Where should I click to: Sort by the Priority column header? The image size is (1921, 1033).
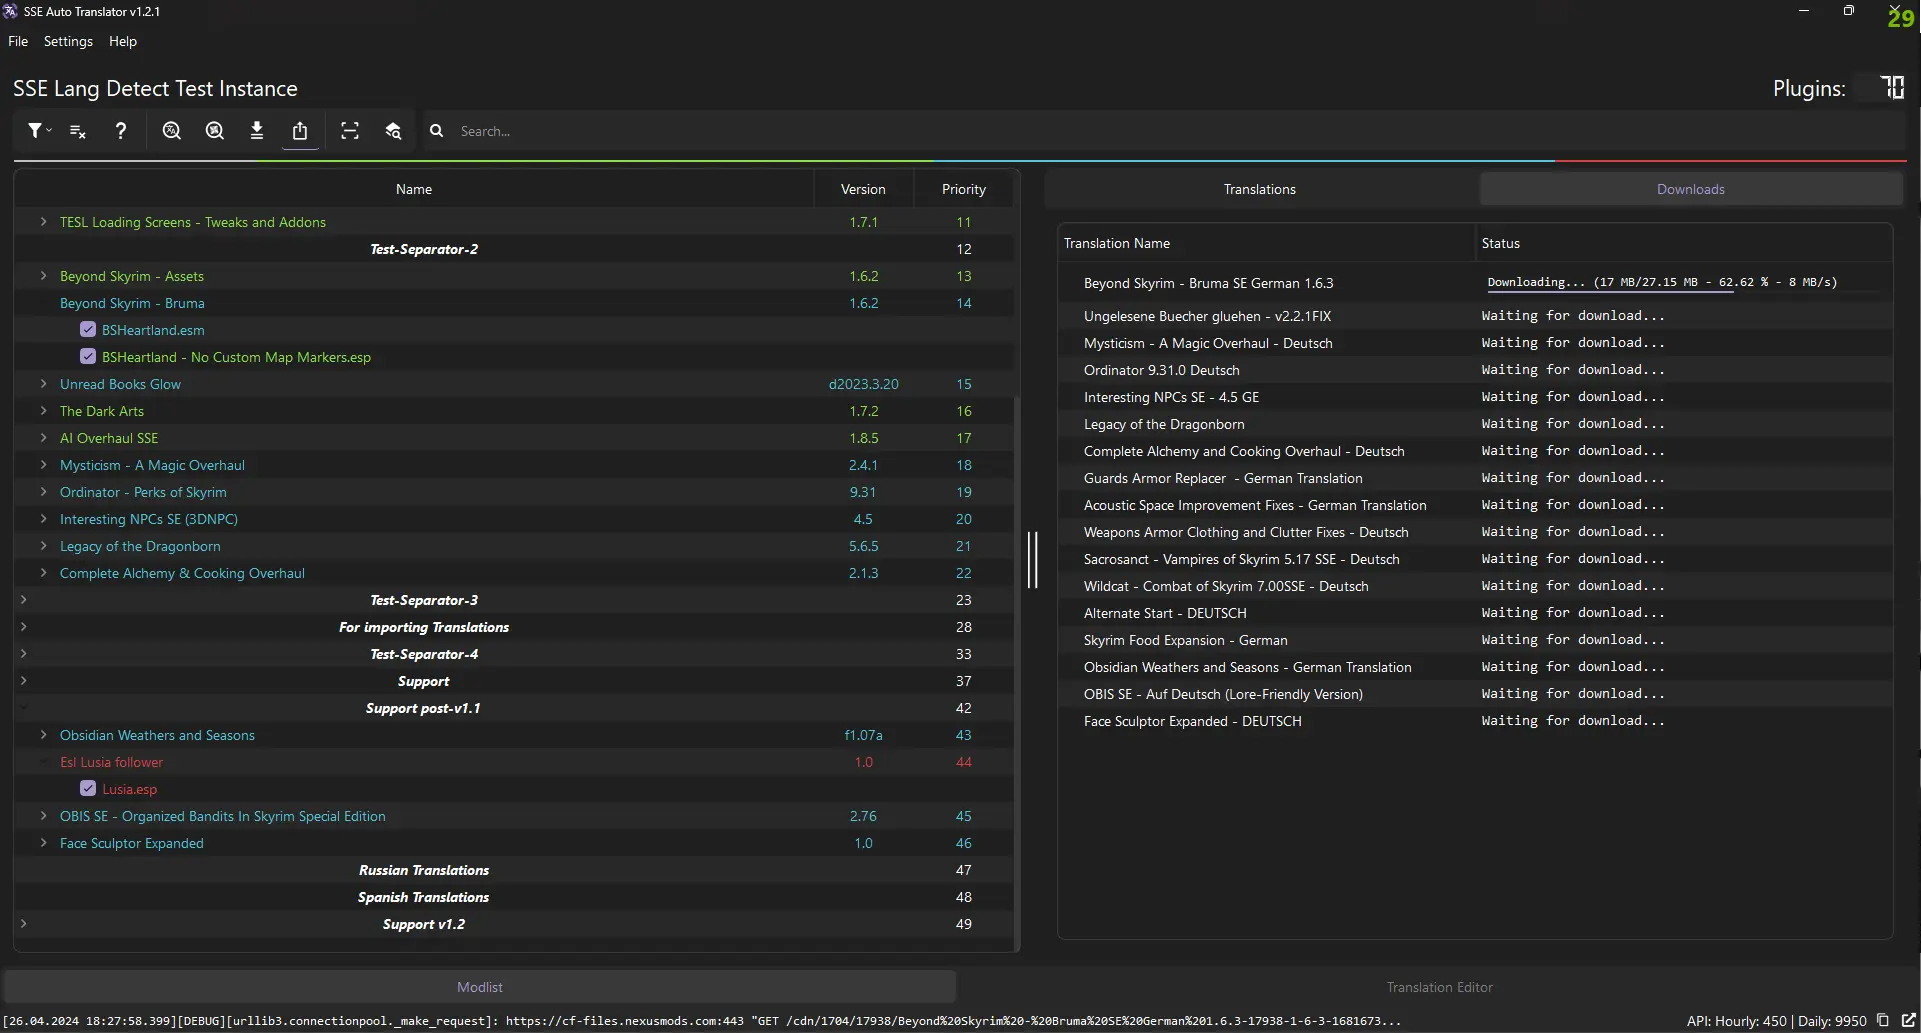tap(964, 189)
